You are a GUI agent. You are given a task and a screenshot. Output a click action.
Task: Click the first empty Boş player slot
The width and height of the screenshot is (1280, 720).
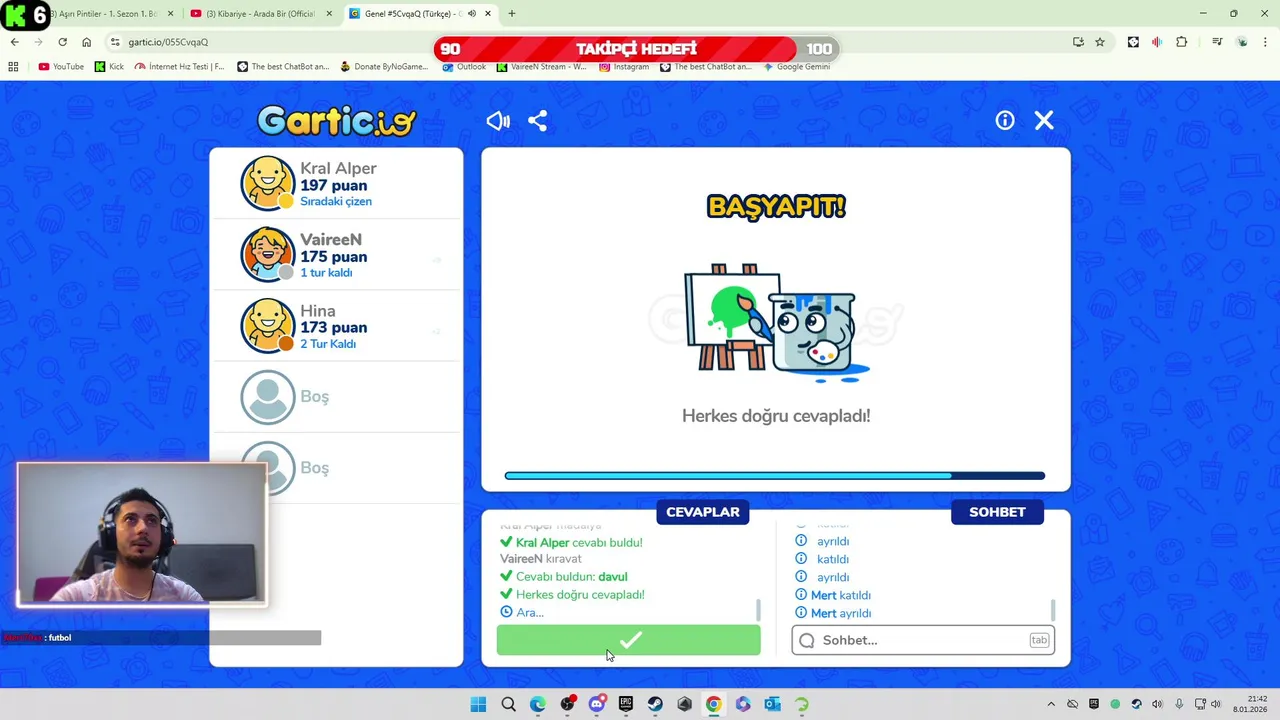(x=336, y=397)
